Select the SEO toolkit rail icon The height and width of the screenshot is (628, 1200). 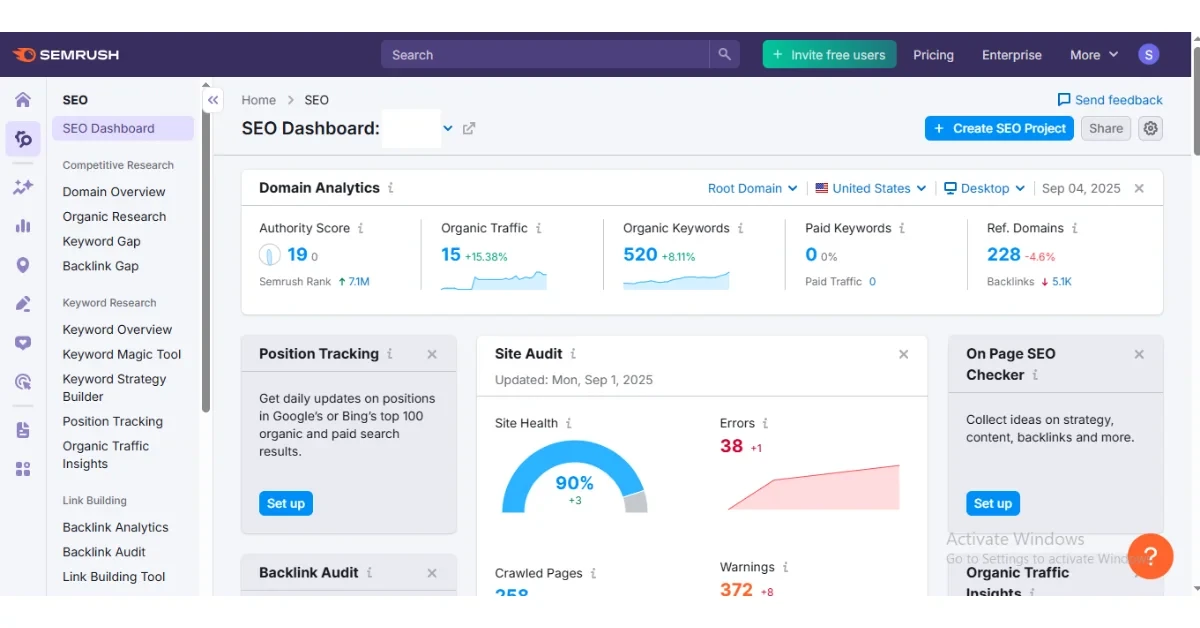point(23,139)
